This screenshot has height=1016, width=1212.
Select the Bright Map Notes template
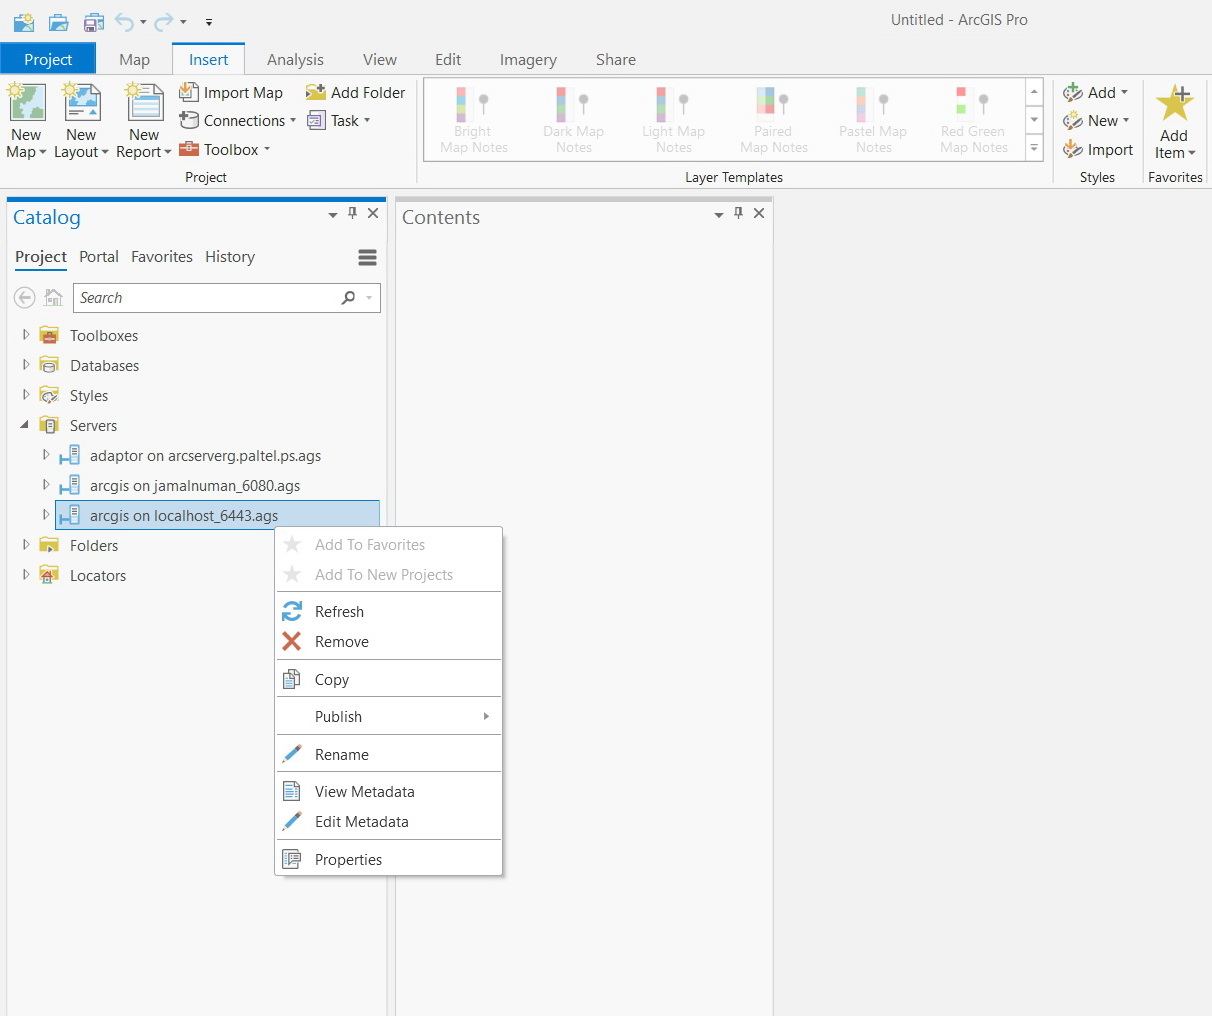[x=474, y=119]
